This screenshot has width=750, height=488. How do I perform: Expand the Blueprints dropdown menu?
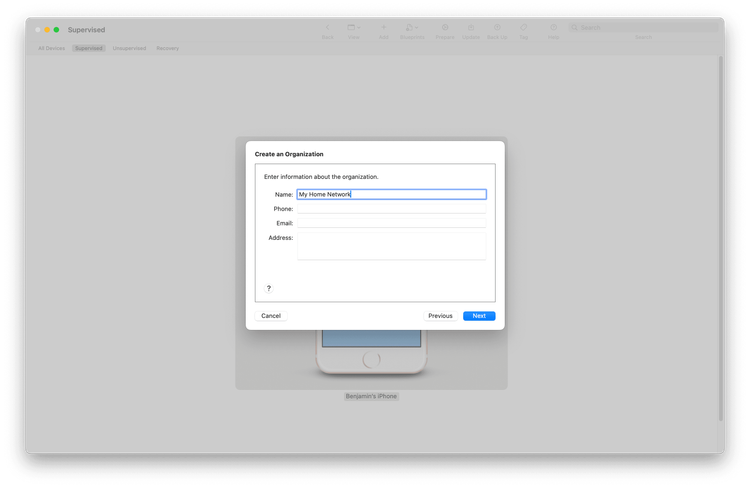tap(412, 29)
